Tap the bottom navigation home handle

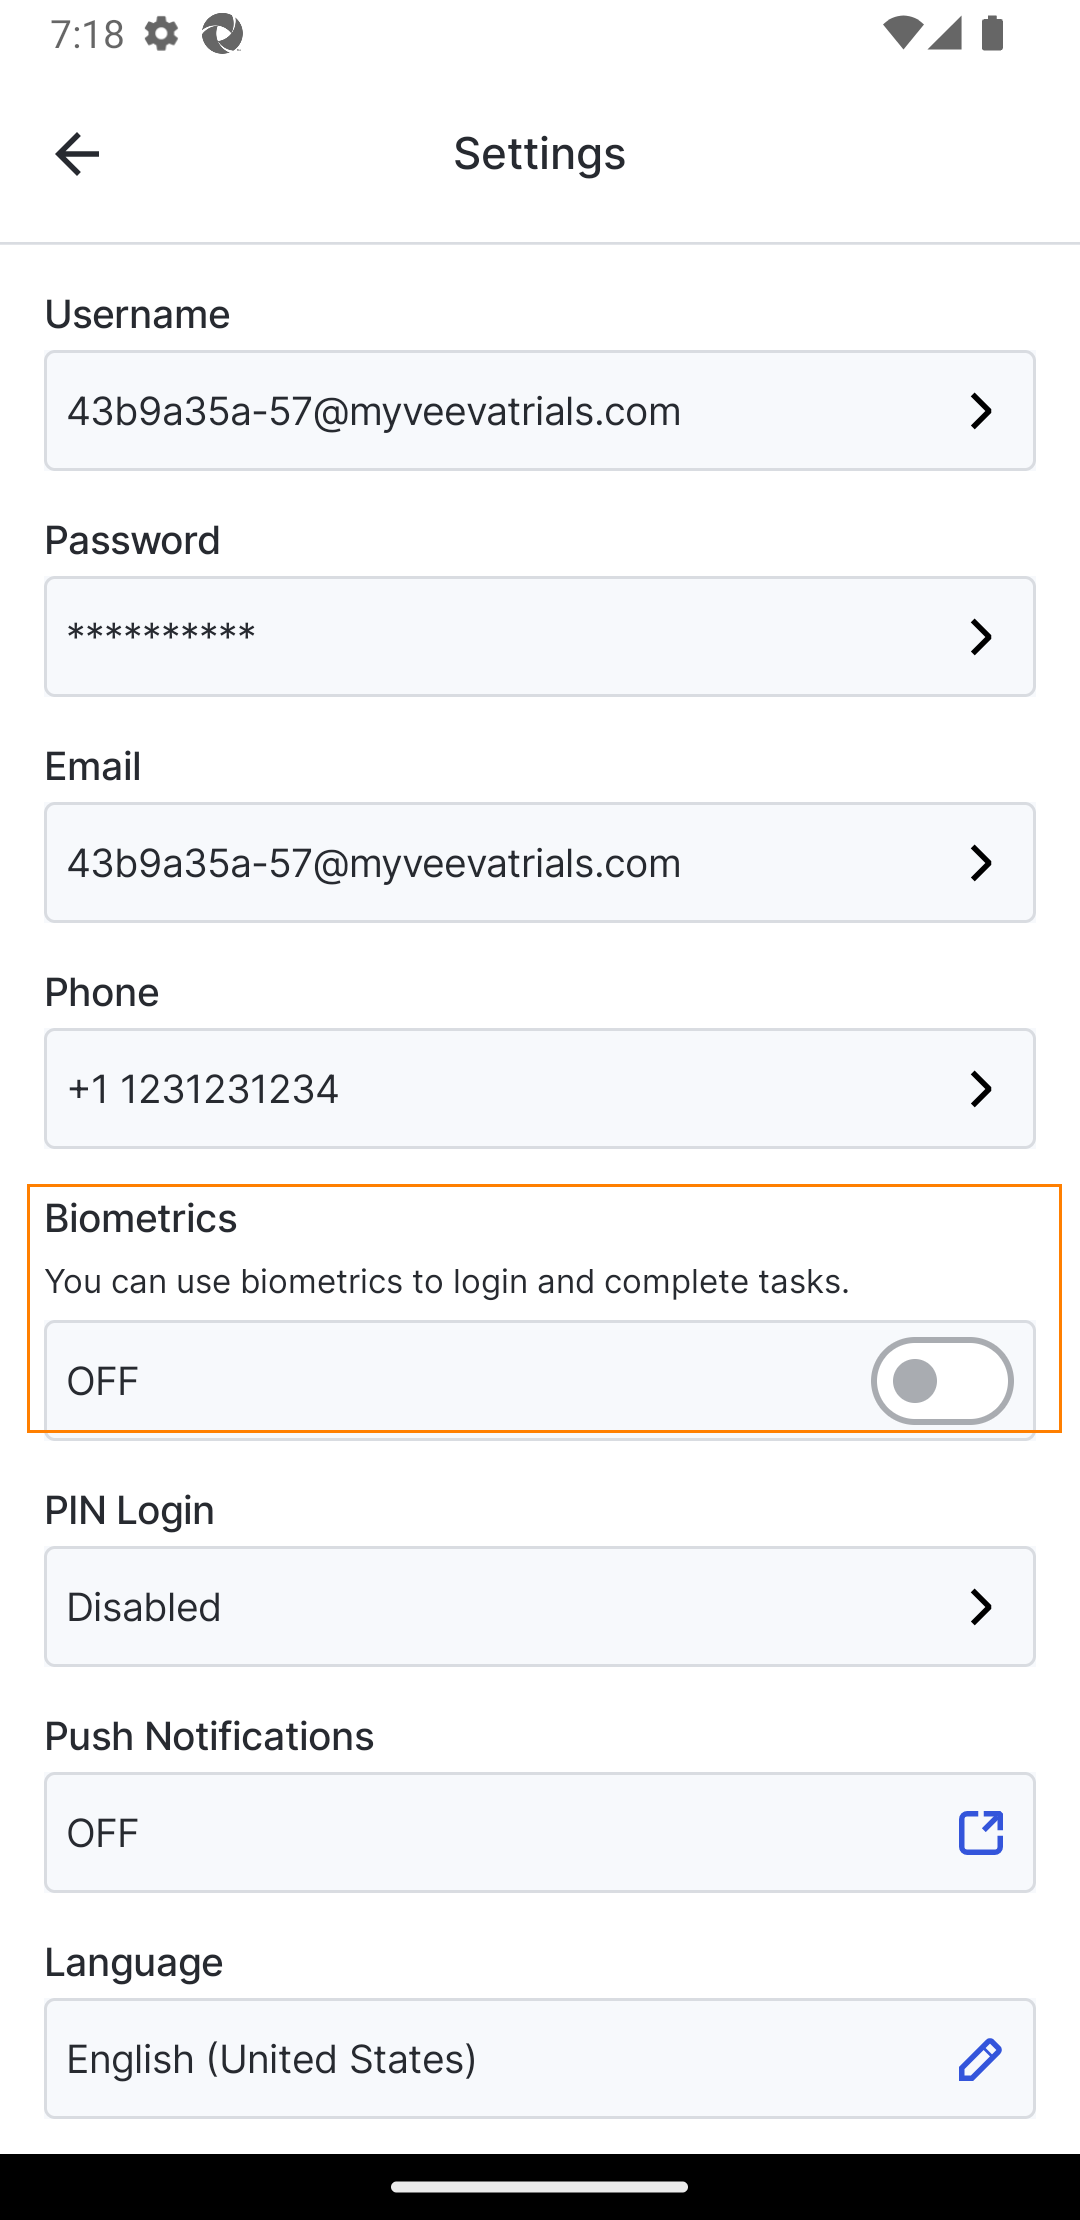pos(540,2187)
